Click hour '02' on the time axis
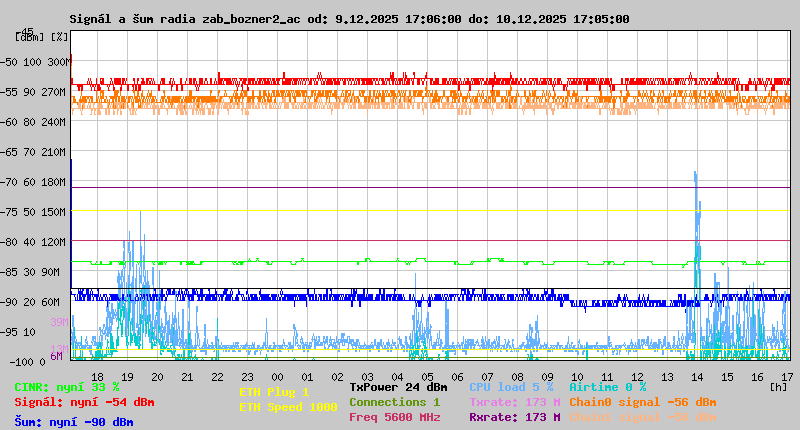The height and width of the screenshot is (430, 800). 337,377
